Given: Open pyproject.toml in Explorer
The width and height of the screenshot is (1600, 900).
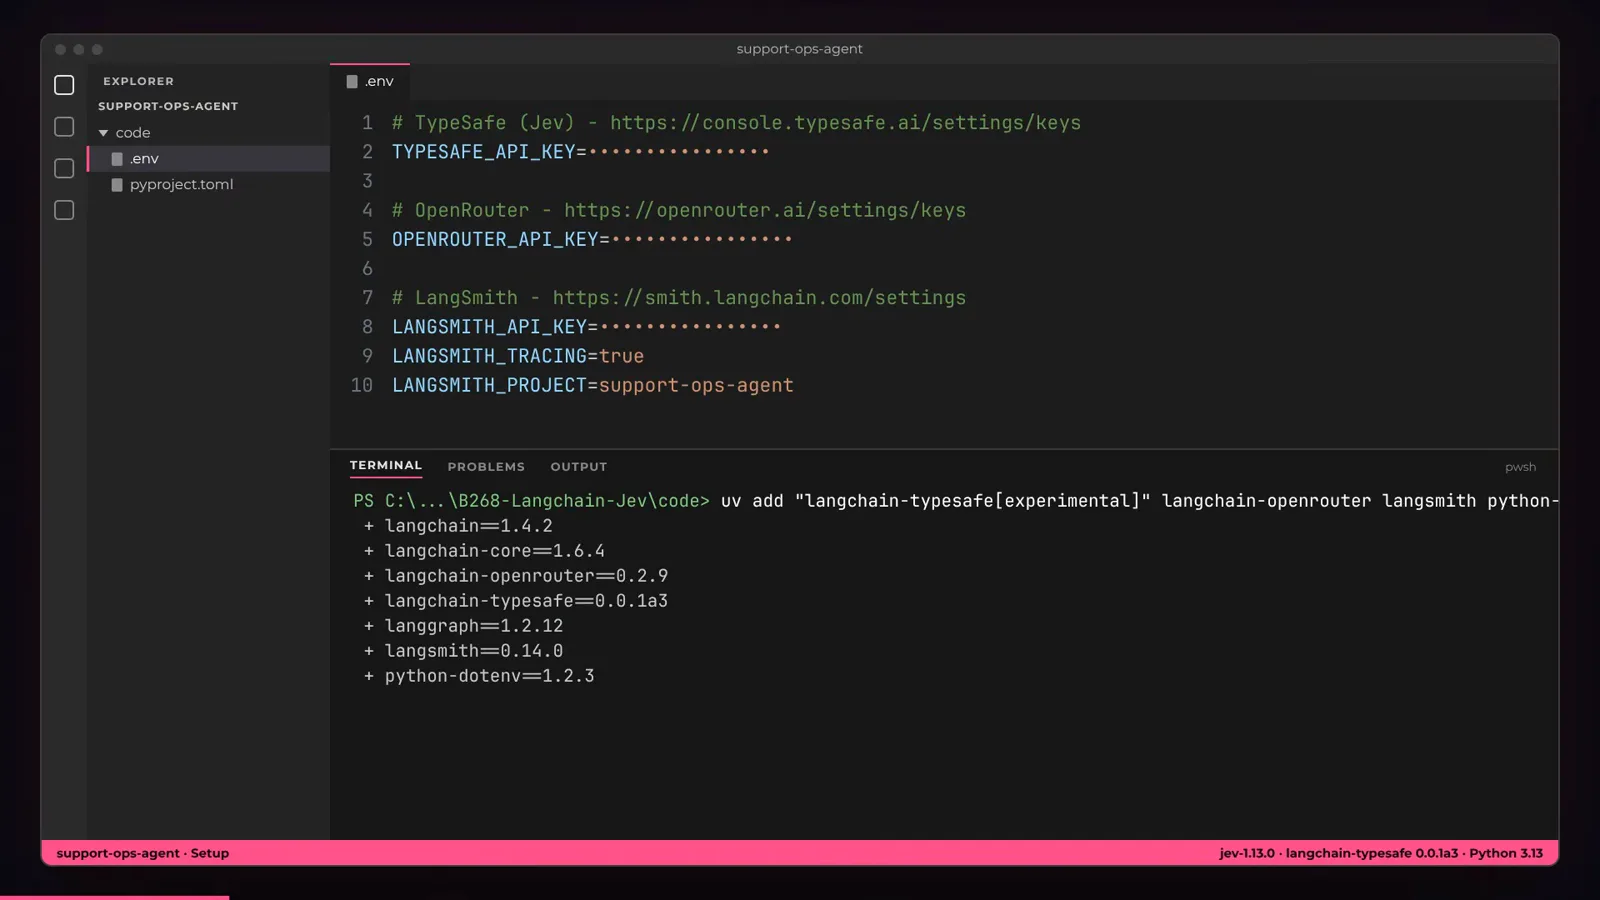Looking at the screenshot, I should click(x=181, y=185).
